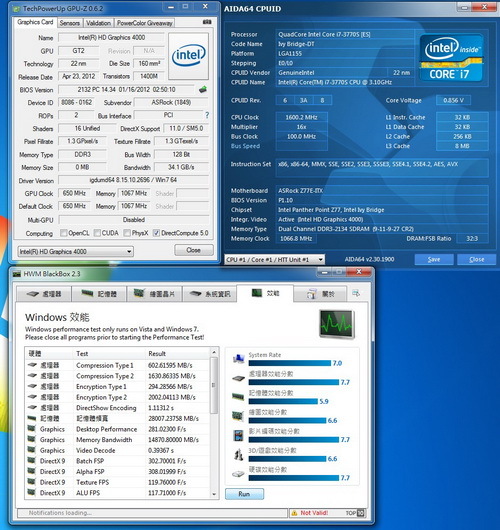Click the Save button in AIDA64 CPUID
Viewport: 500px width, 530px height.
[x=434, y=259]
